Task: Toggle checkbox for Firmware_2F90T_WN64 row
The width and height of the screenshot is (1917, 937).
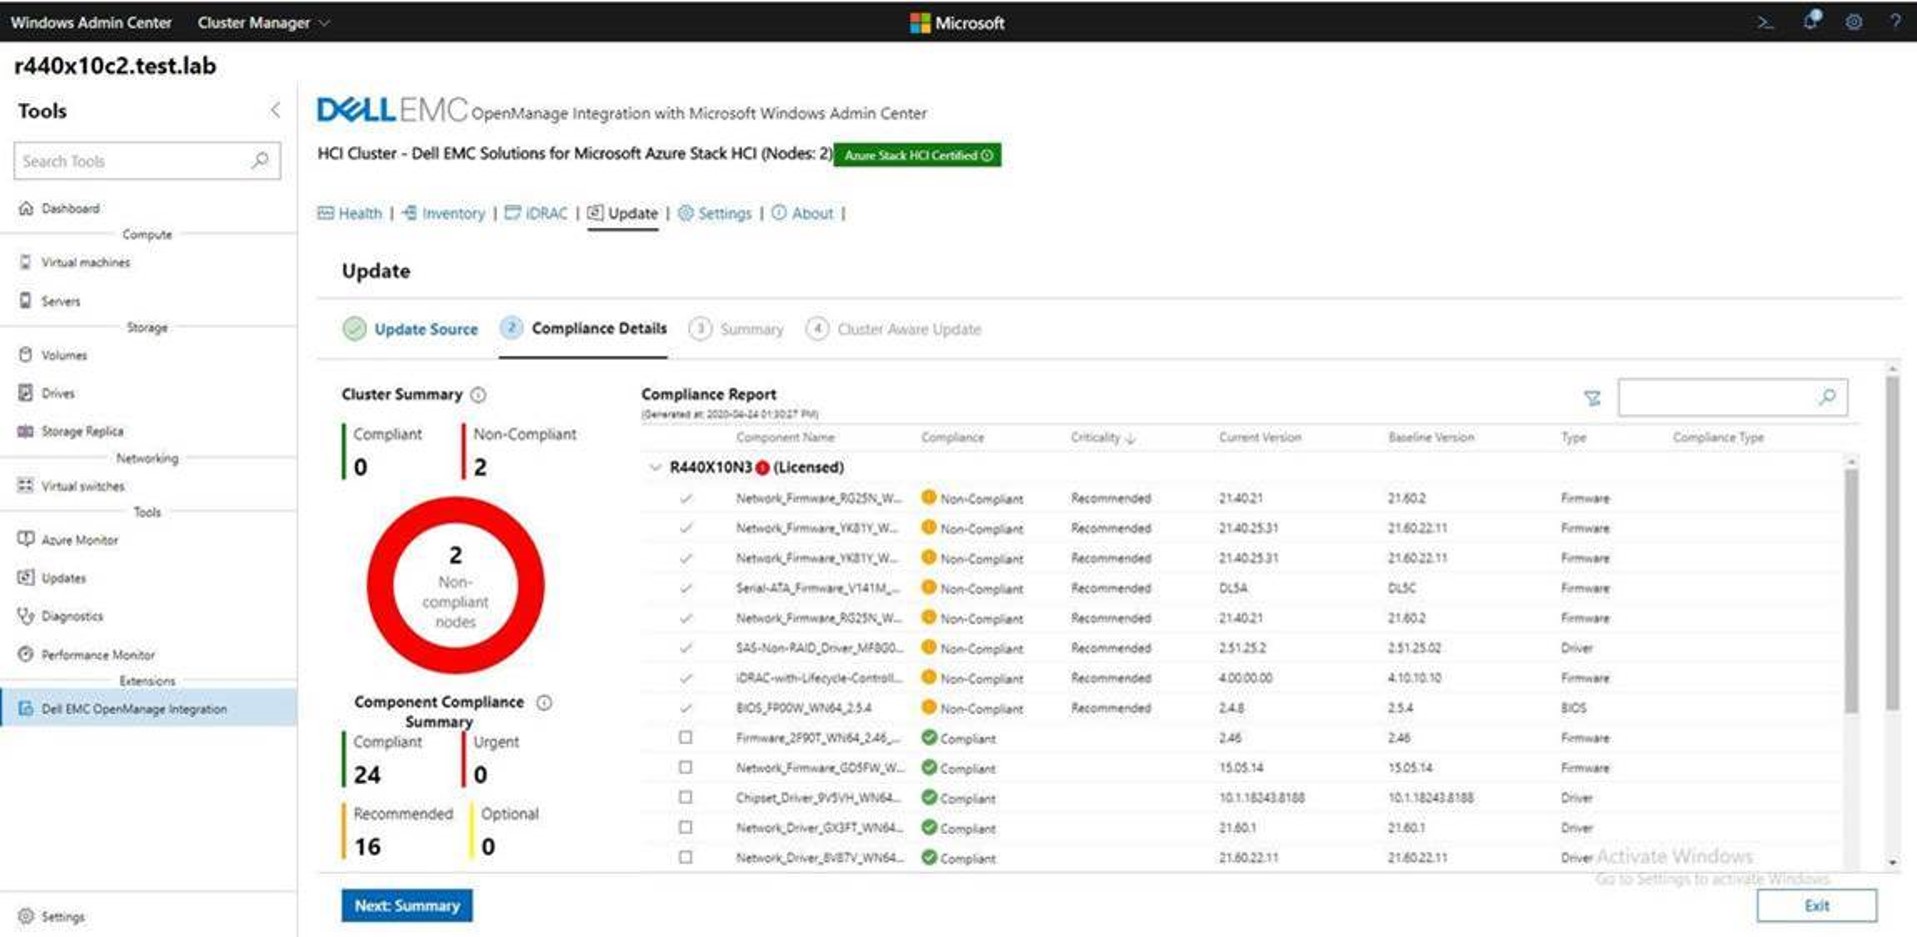Action: pyautogui.click(x=685, y=737)
